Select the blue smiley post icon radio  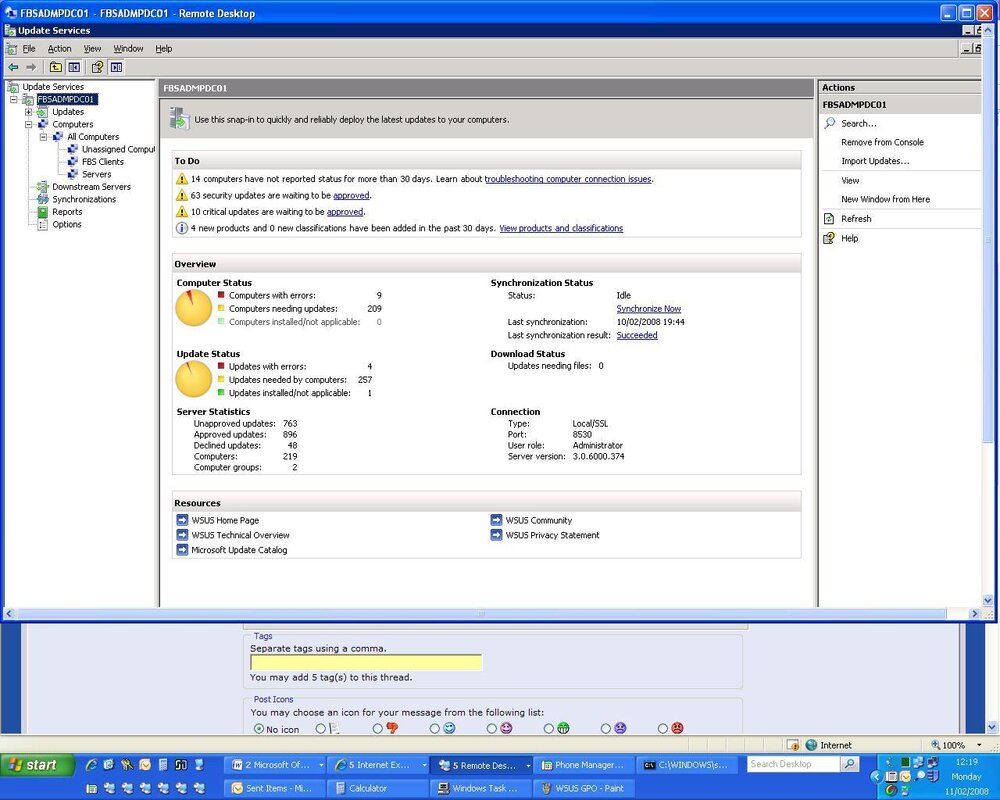(434, 729)
